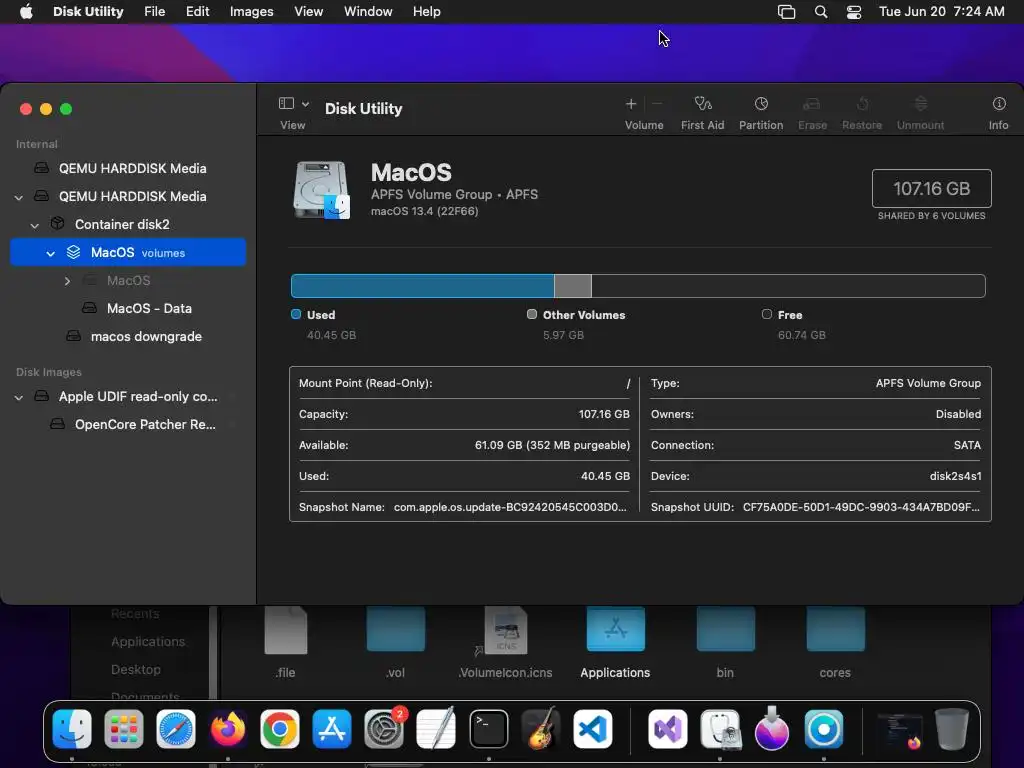The height and width of the screenshot is (768, 1024).
Task: Open Visual Studio Code from the Dock
Action: (x=593, y=729)
